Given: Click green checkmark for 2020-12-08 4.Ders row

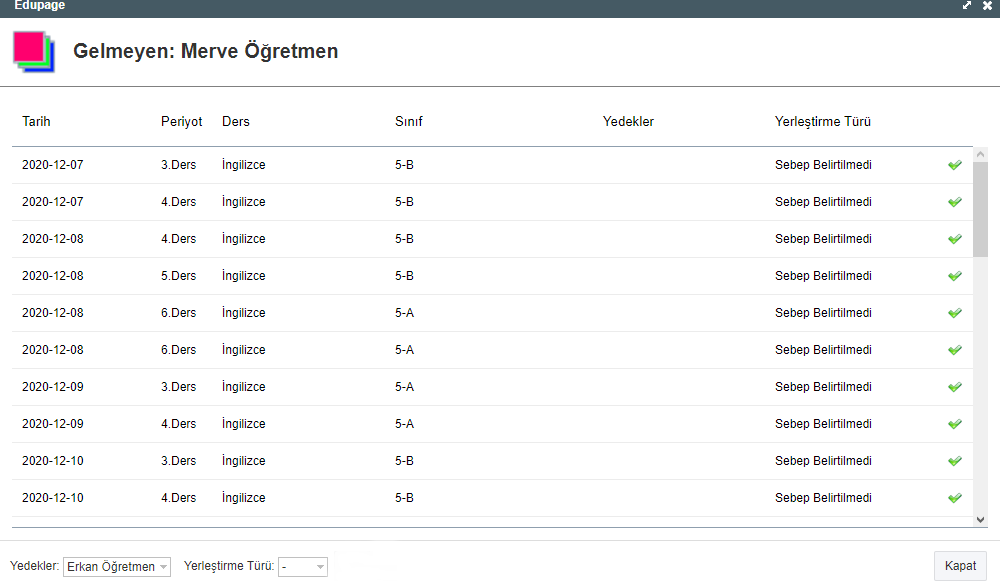Looking at the screenshot, I should pyautogui.click(x=954, y=239).
